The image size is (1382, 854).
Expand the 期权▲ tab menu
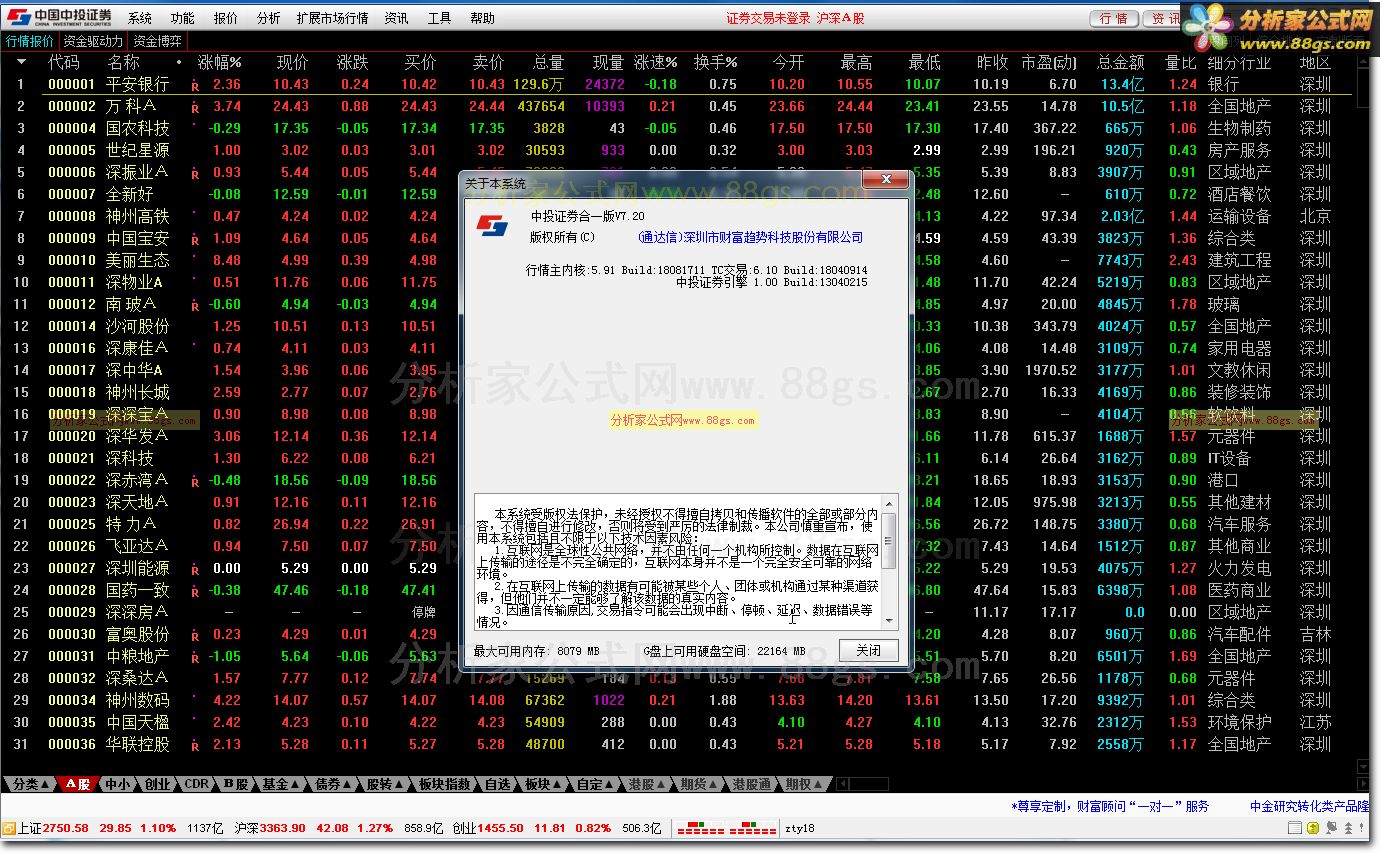pos(806,784)
